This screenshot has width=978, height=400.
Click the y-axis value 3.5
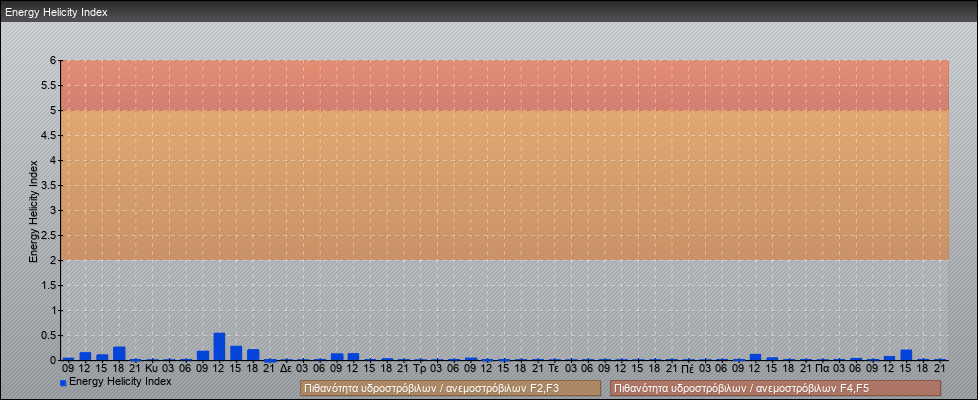(50, 185)
